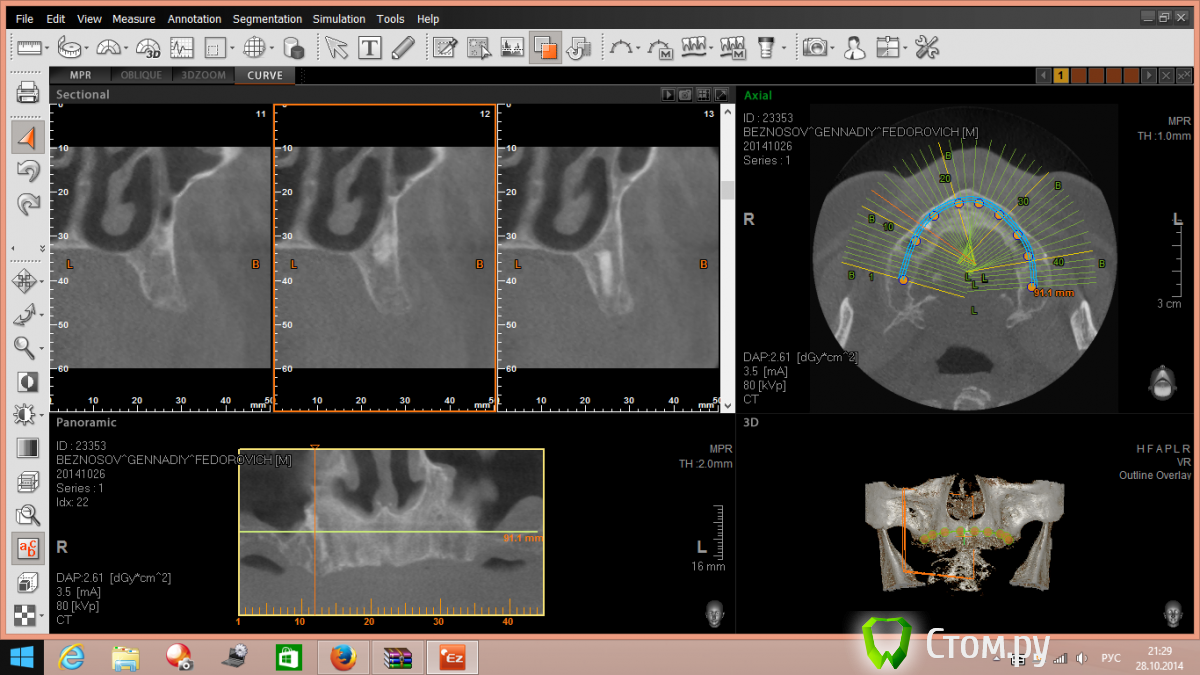Toggle the invert contrast button in sidebar
Screen dimensions: 1200x675
click(28, 382)
